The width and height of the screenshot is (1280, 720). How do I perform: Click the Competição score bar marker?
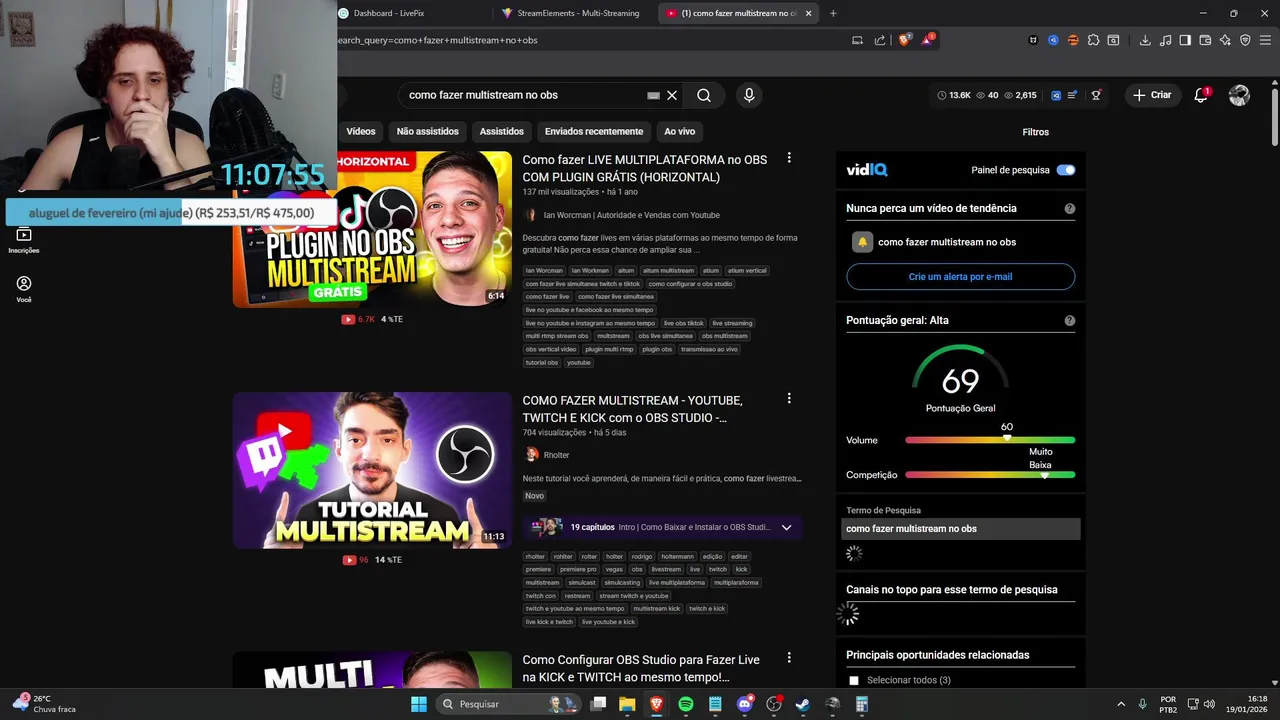(1044, 475)
